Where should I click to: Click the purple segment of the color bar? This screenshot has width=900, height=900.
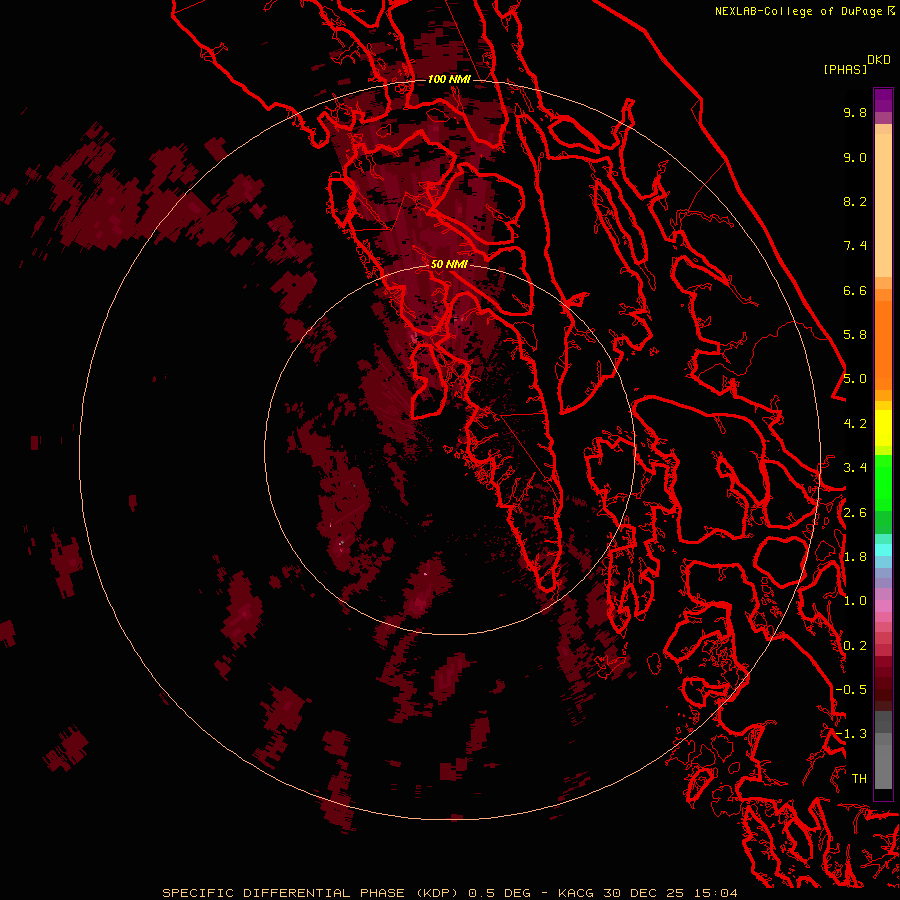[883, 100]
